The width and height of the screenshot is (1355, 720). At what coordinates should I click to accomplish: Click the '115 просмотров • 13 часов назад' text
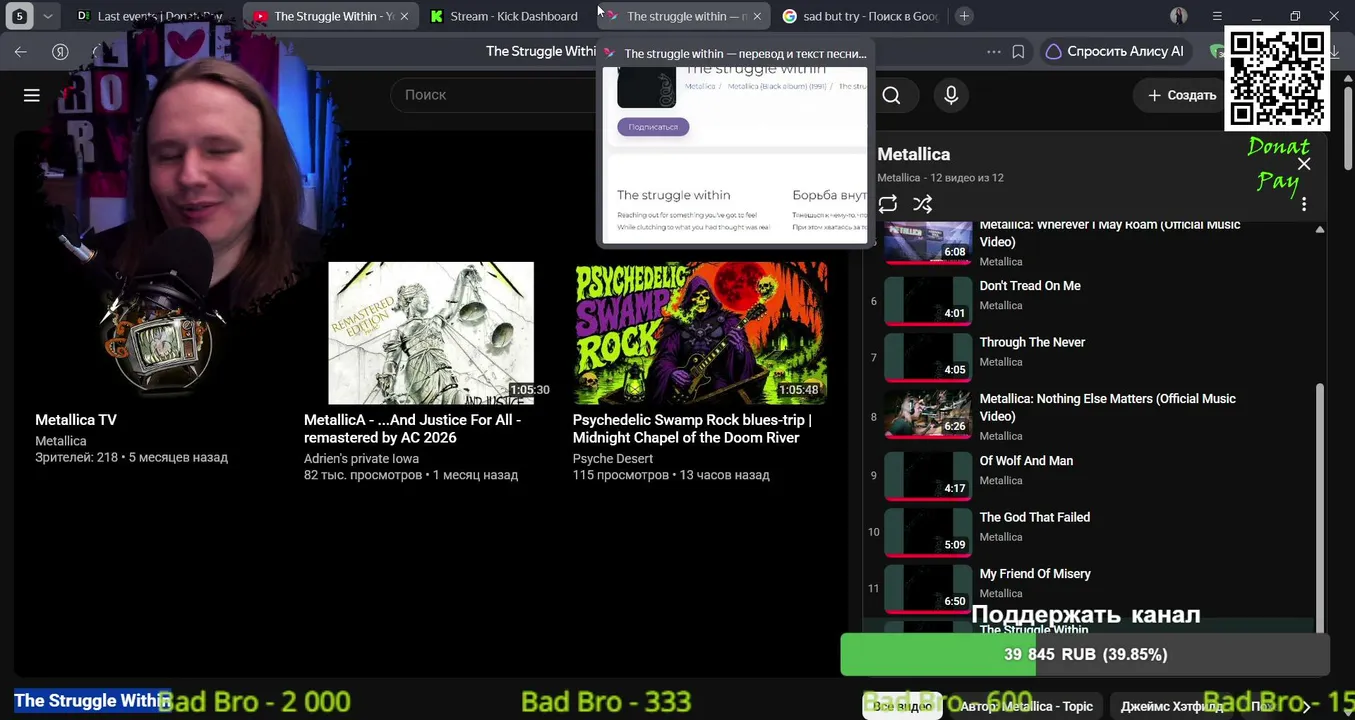pos(671,475)
